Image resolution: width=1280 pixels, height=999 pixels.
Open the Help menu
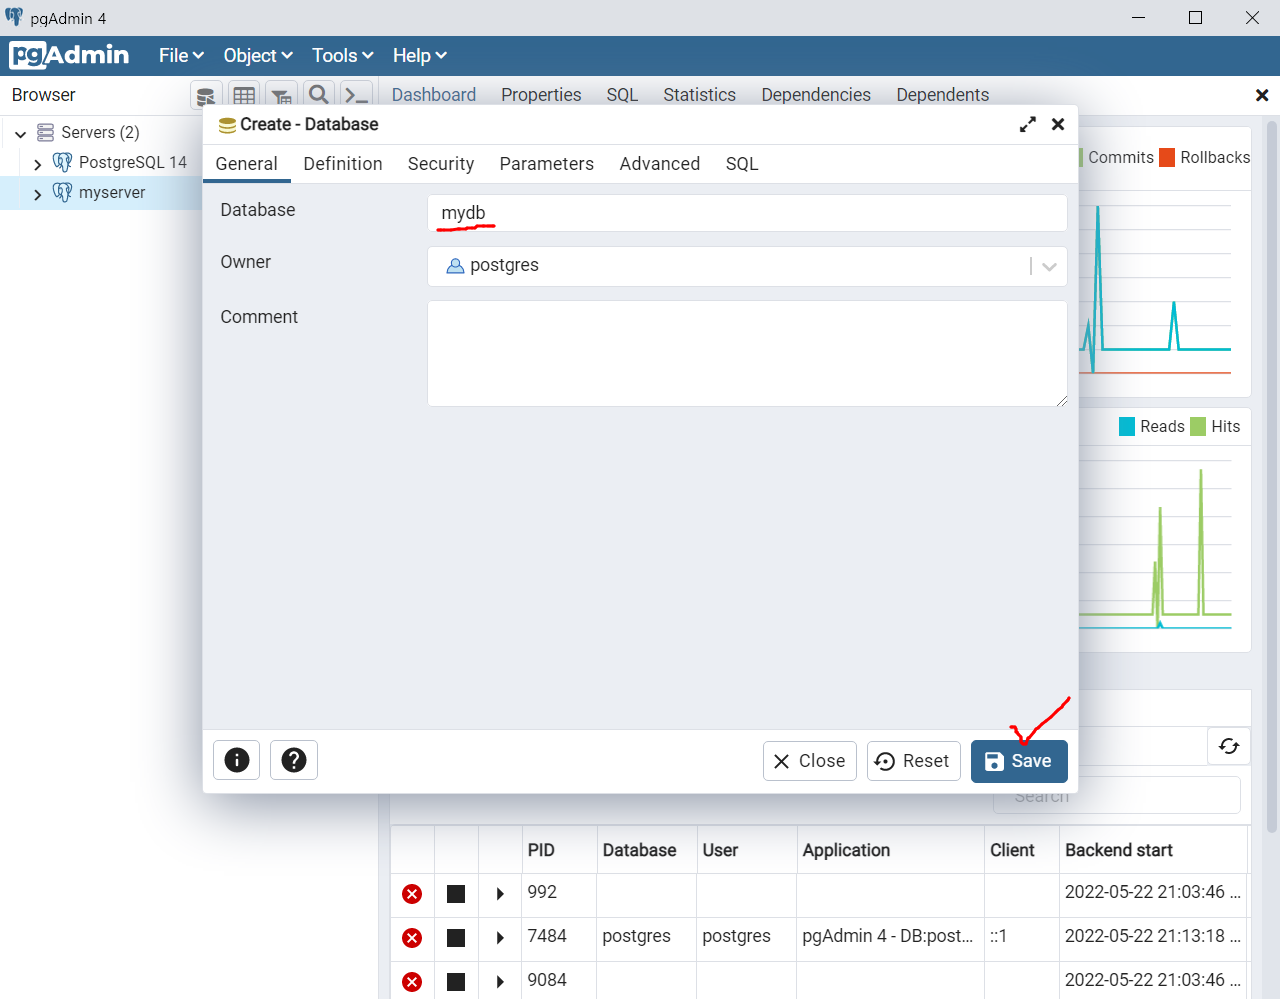click(x=419, y=56)
